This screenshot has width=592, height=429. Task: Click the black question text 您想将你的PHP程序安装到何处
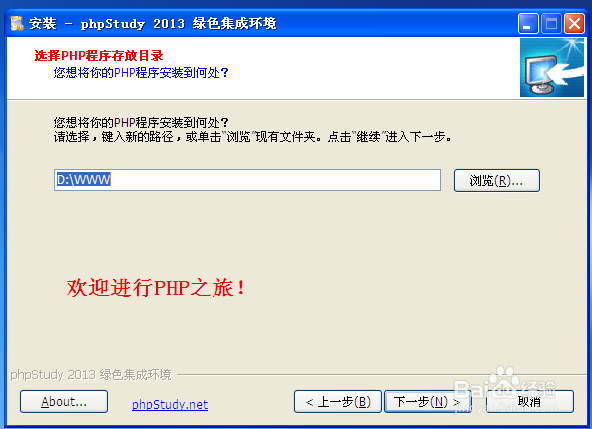pyautogui.click(x=141, y=122)
